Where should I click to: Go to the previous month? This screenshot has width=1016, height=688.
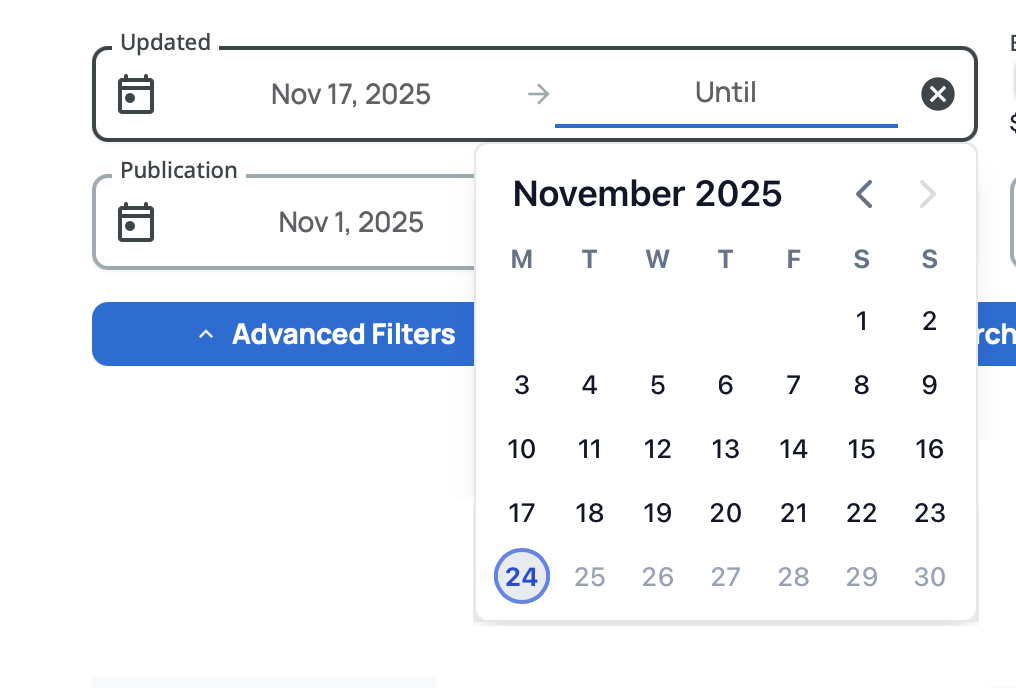[x=865, y=194]
